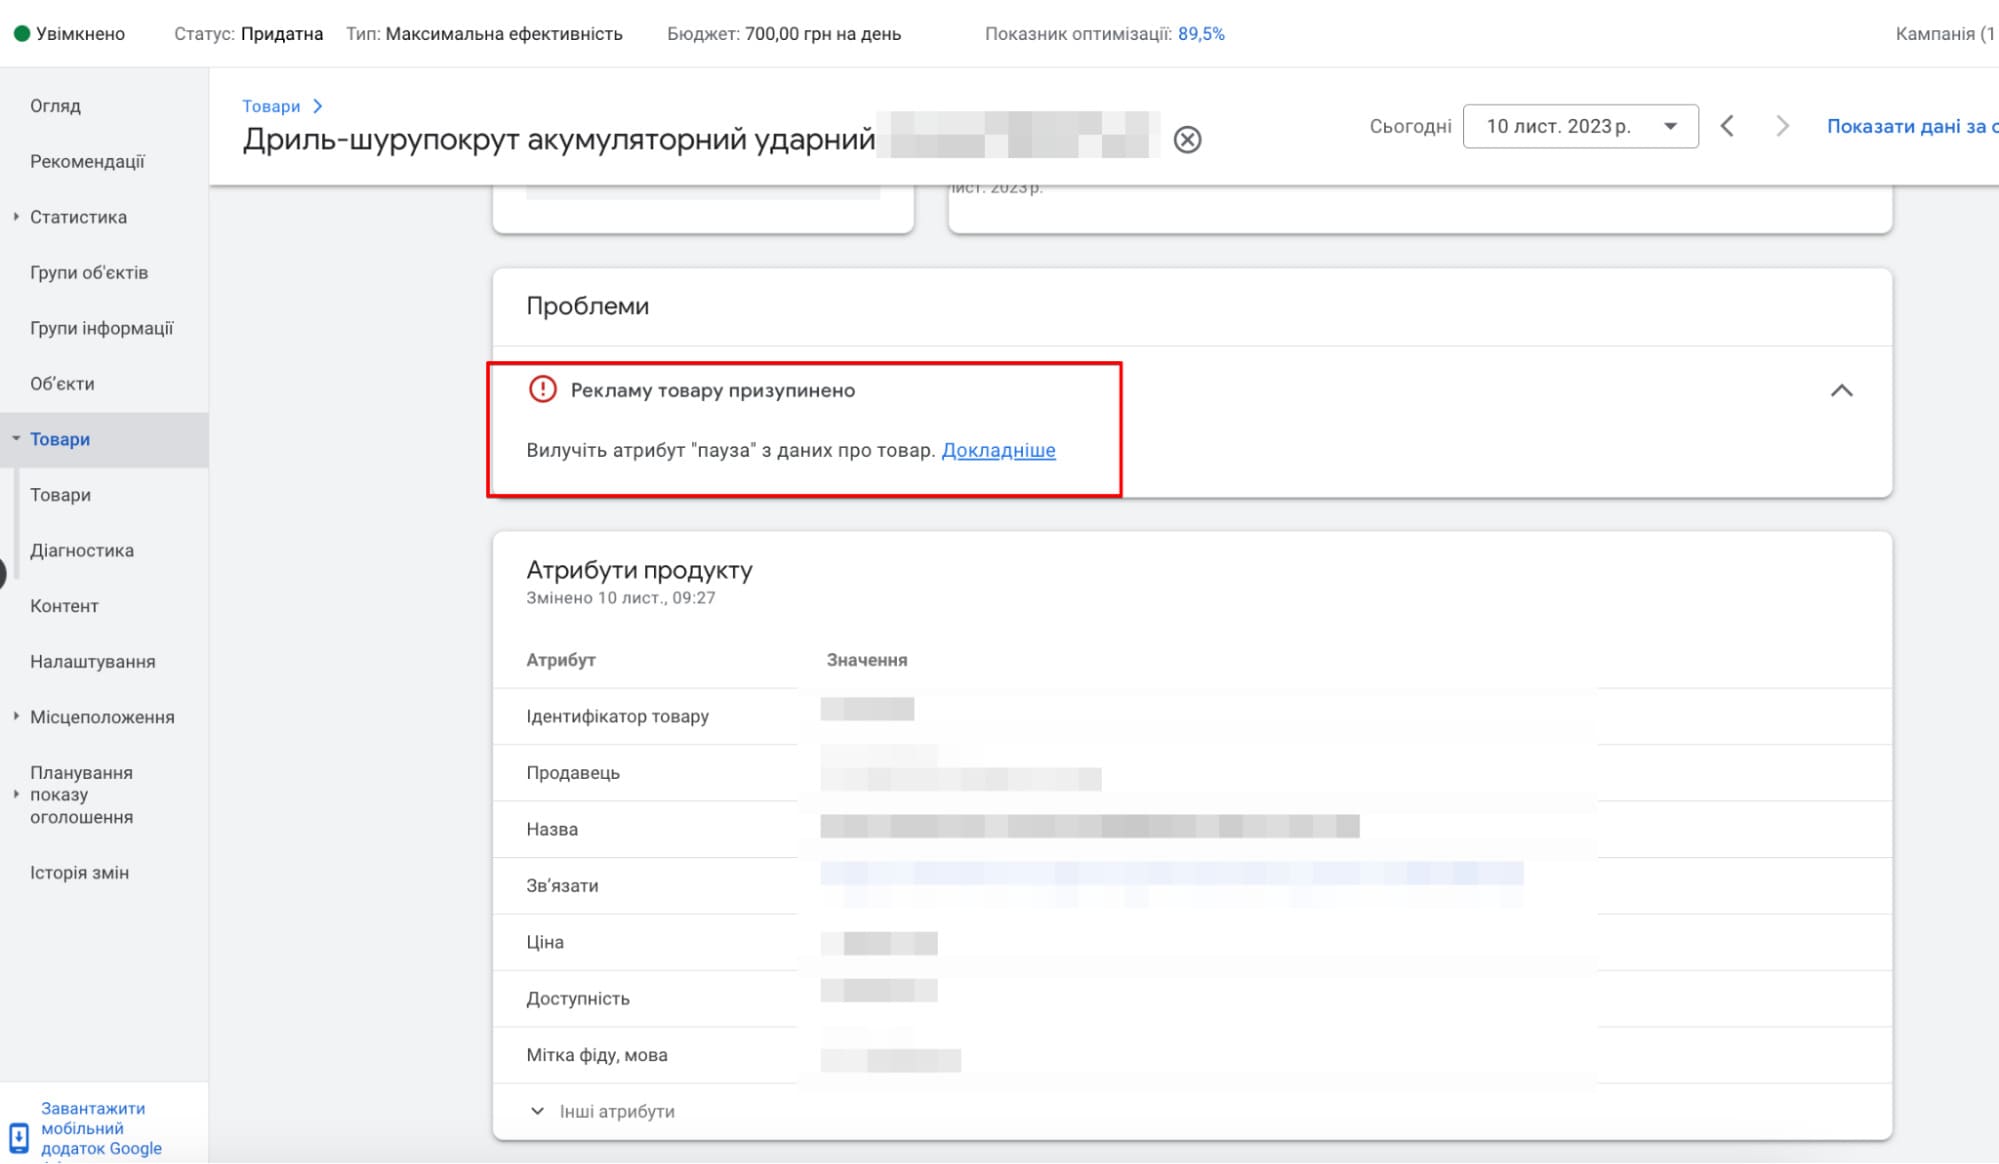This screenshot has width=1999, height=1164.
Task: Click the chevron after Товари breadcrumb
Action: [x=318, y=106]
